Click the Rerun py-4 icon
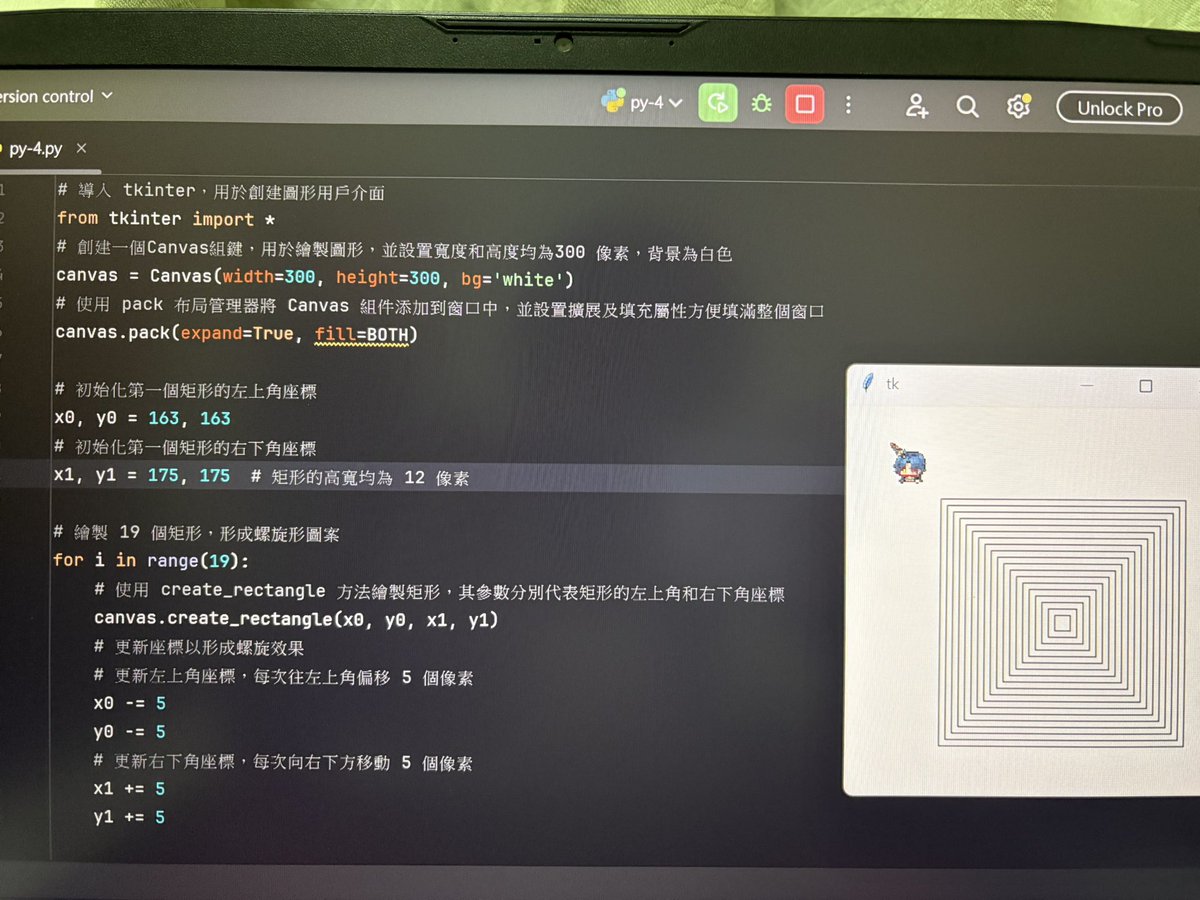 pyautogui.click(x=717, y=104)
